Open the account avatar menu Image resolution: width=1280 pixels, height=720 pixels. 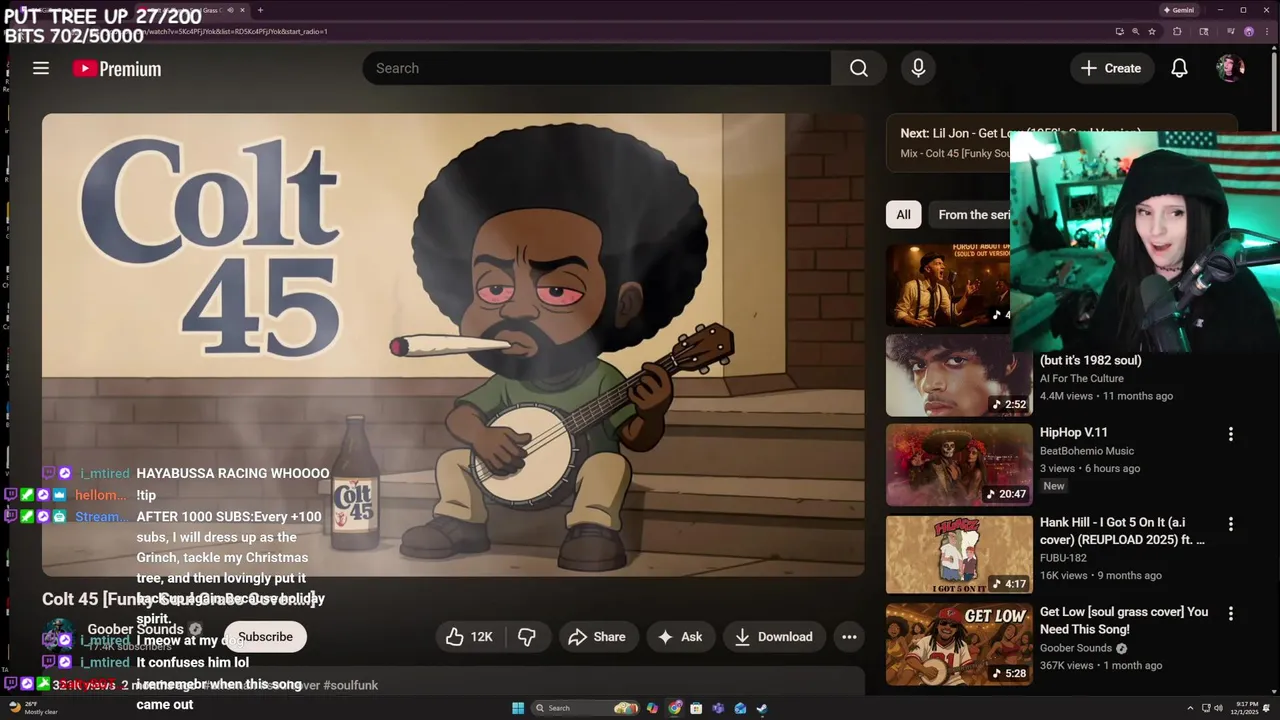click(1230, 68)
